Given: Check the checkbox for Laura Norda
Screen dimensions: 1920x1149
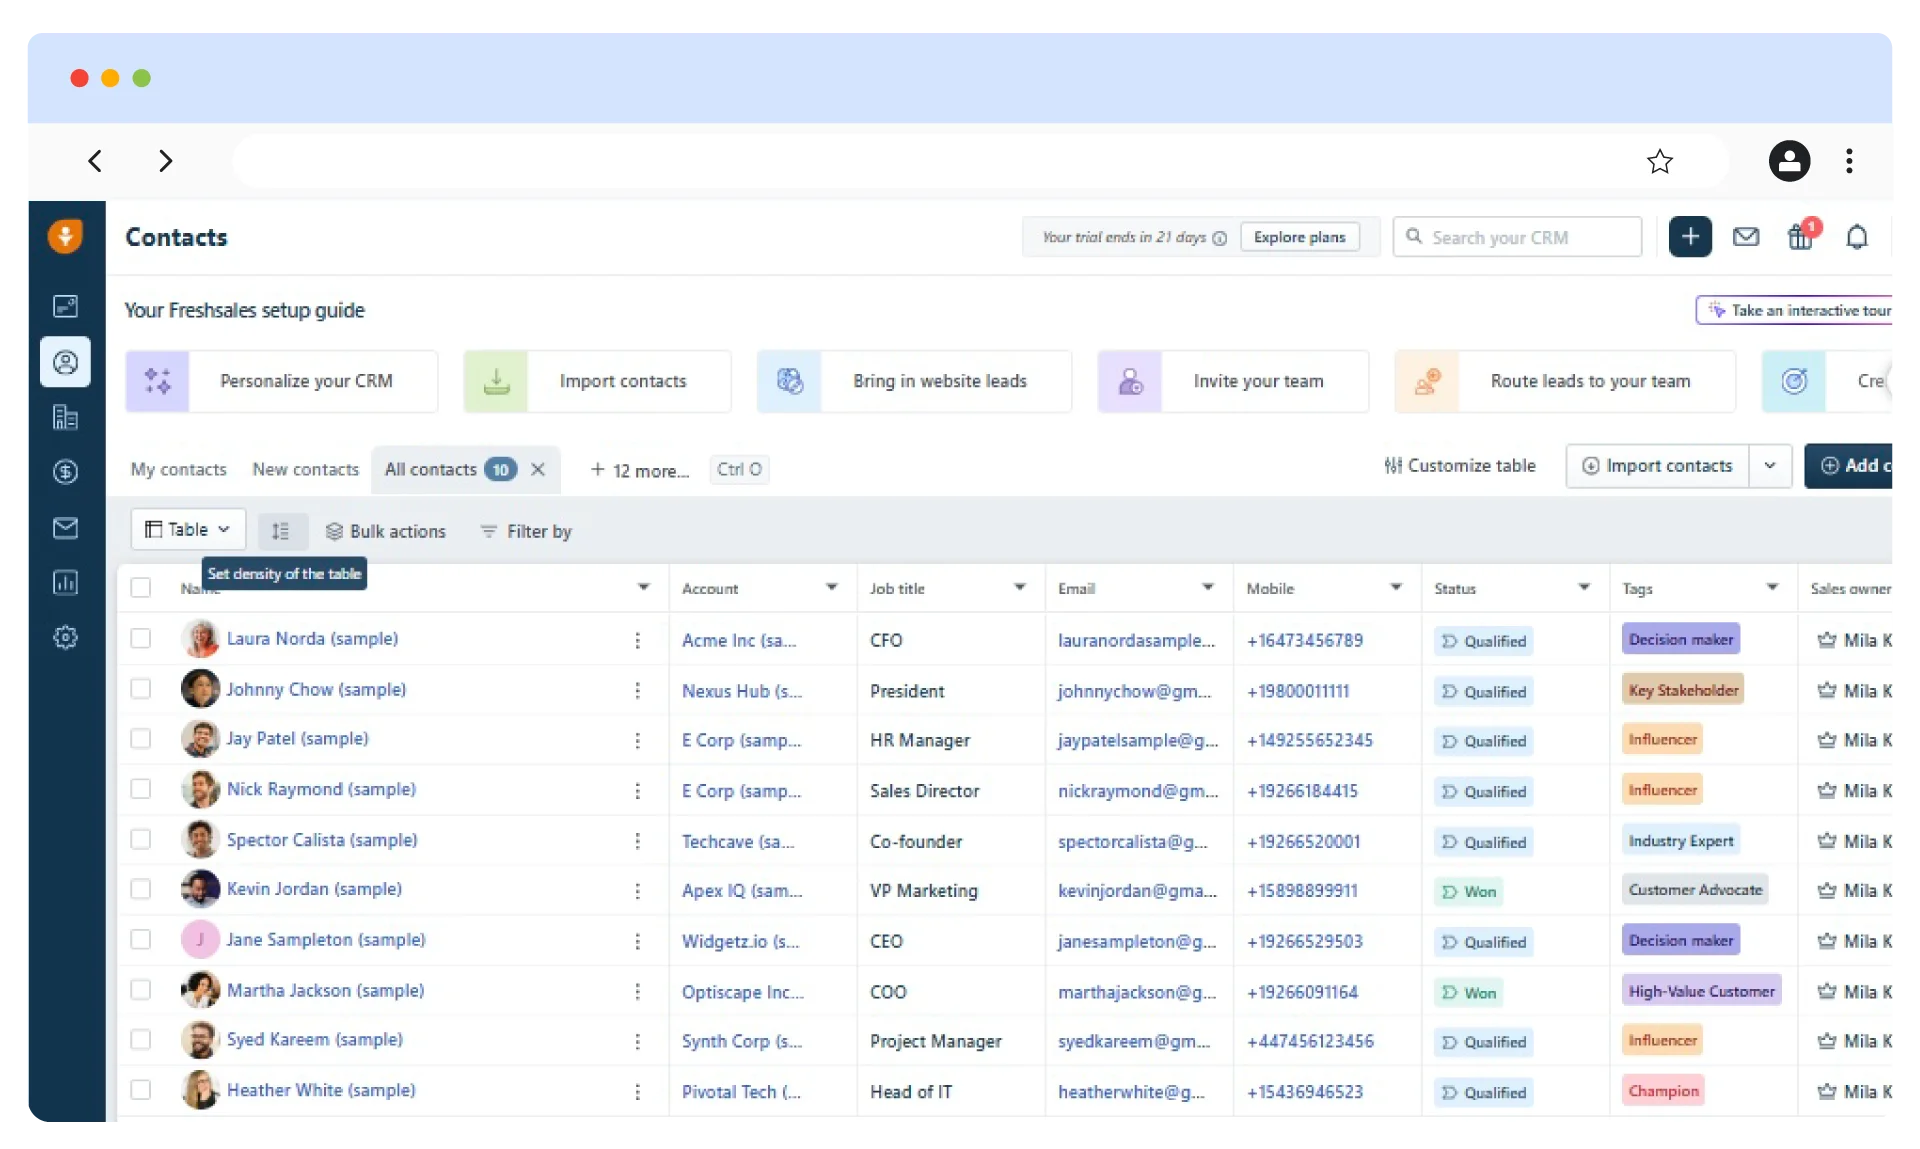Looking at the screenshot, I should [x=139, y=640].
